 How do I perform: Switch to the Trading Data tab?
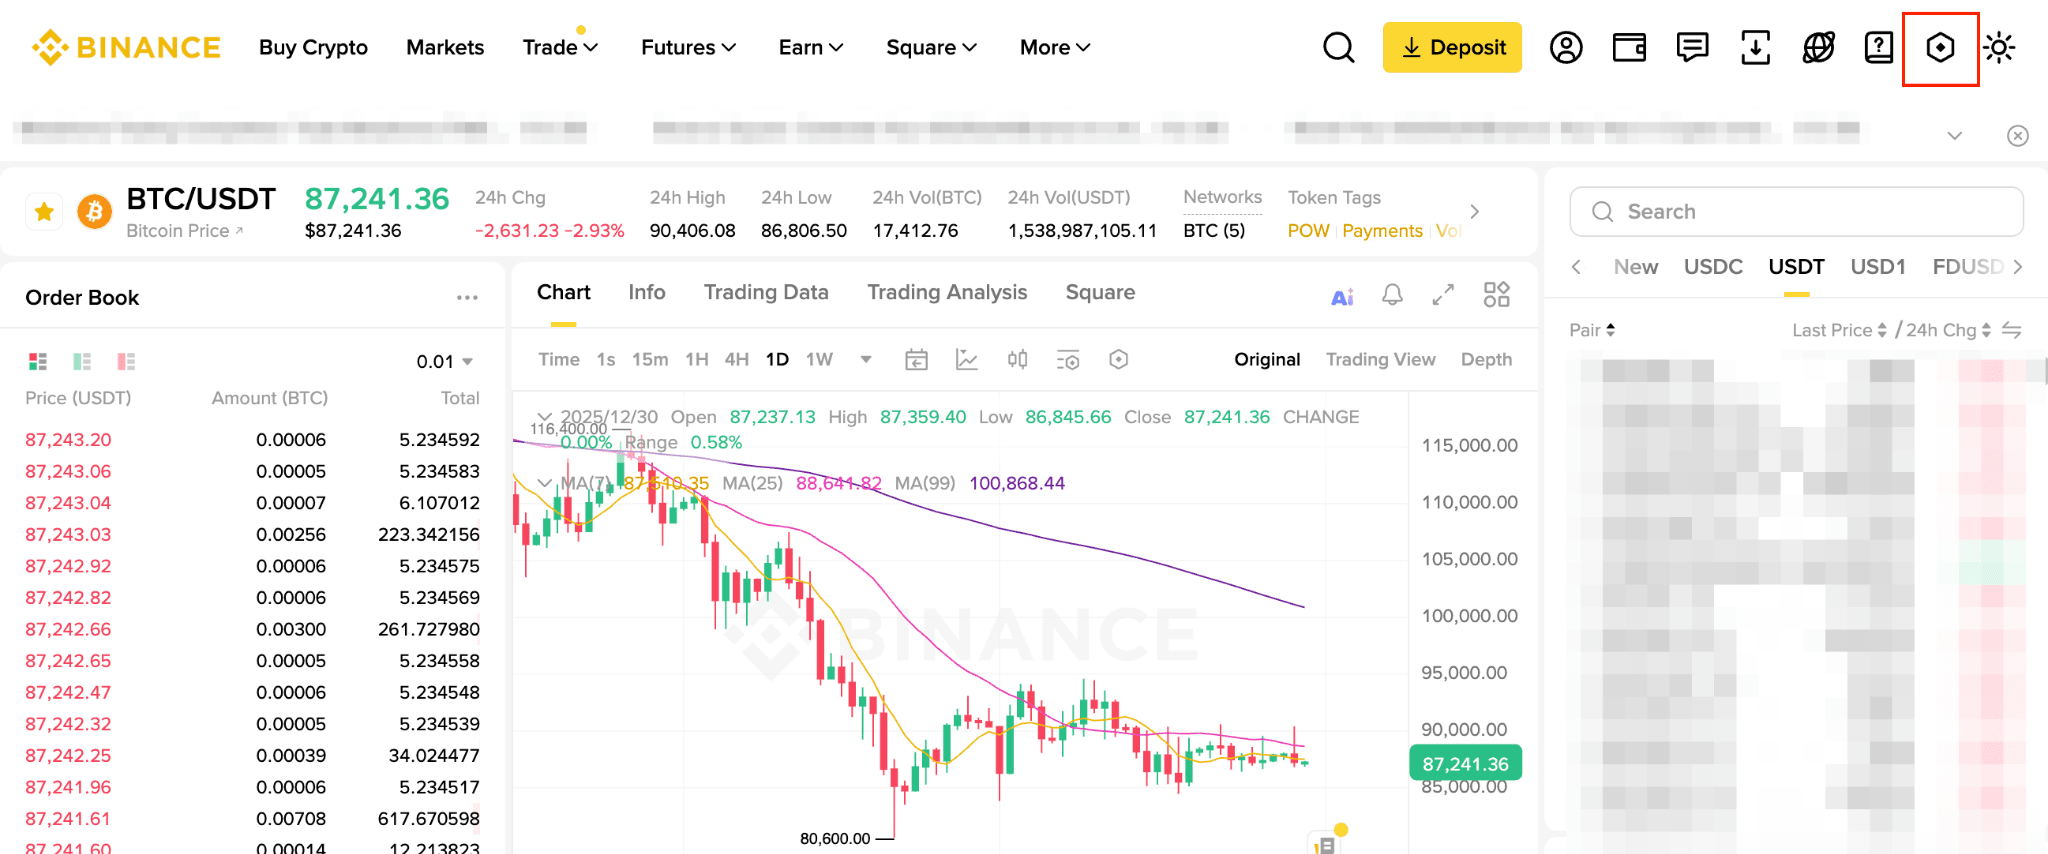point(766,292)
